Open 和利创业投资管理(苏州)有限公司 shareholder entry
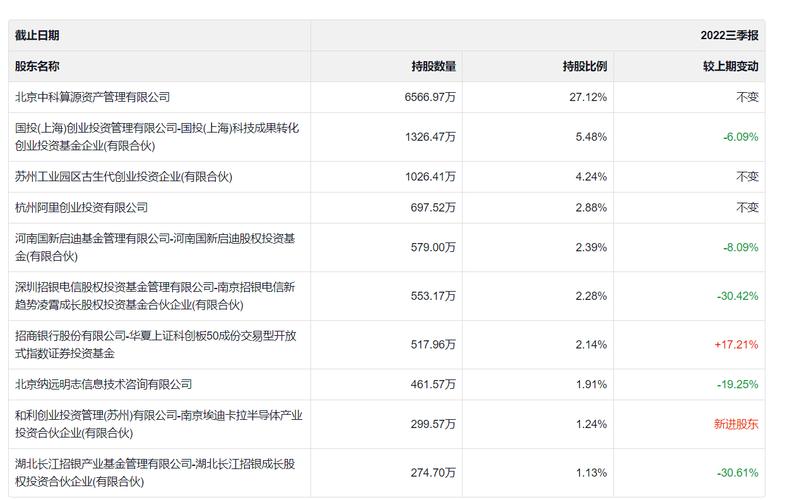Viewport: 792px width, 500px height. coord(159,424)
